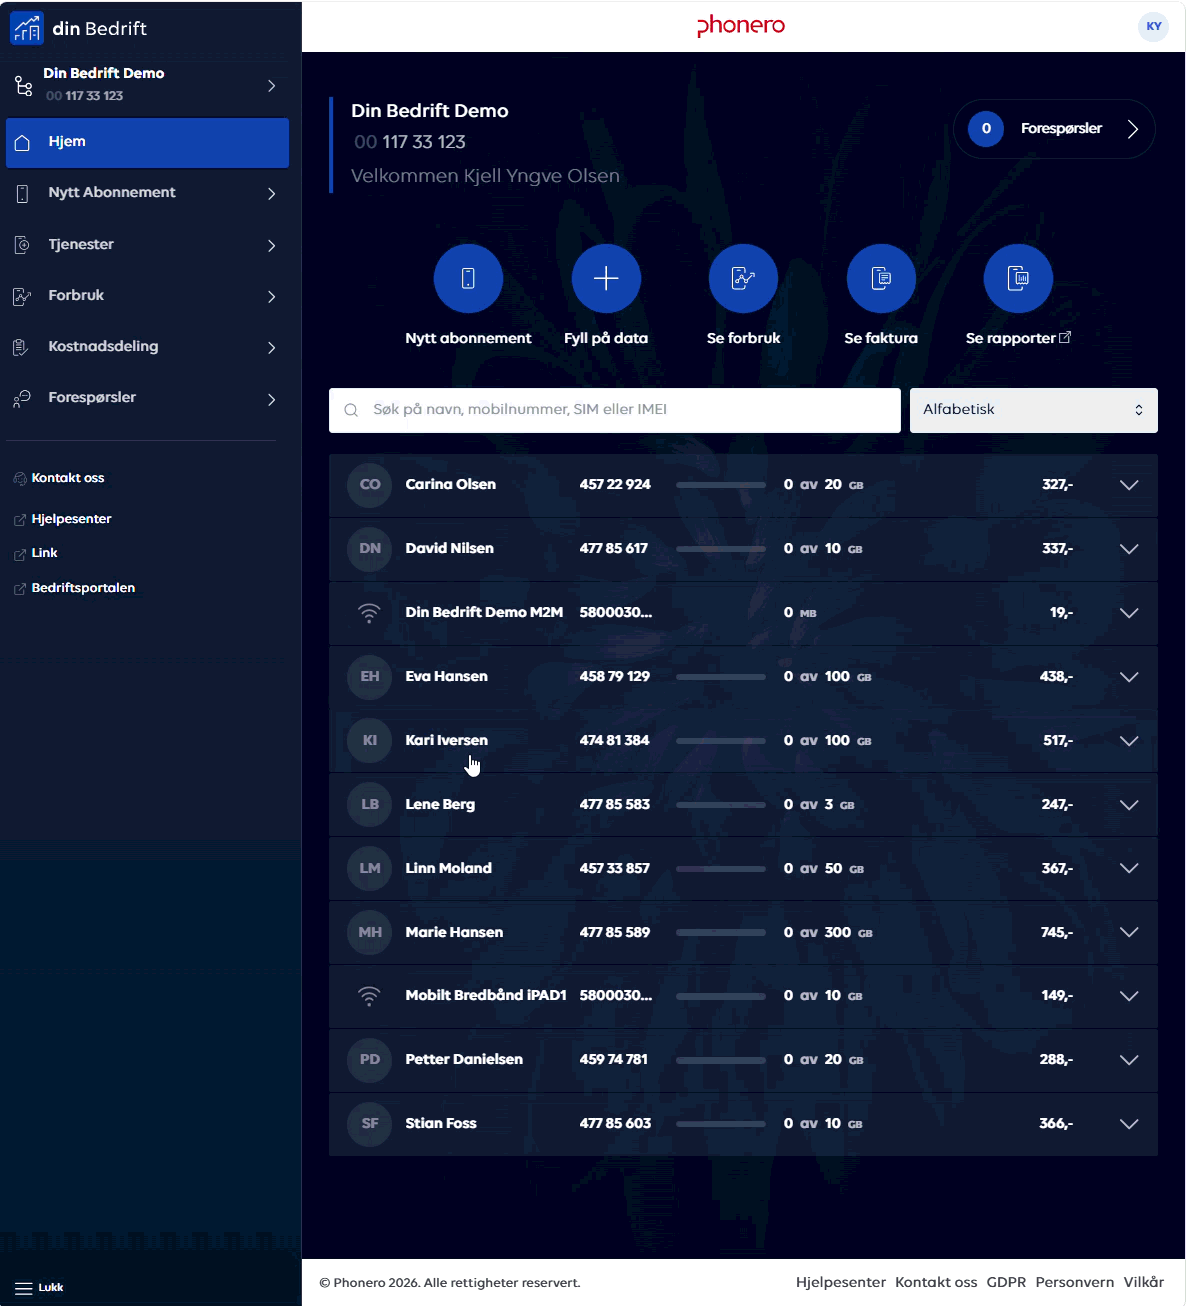Open the KY user avatar
Viewport: 1186px width, 1306px height.
click(x=1154, y=26)
